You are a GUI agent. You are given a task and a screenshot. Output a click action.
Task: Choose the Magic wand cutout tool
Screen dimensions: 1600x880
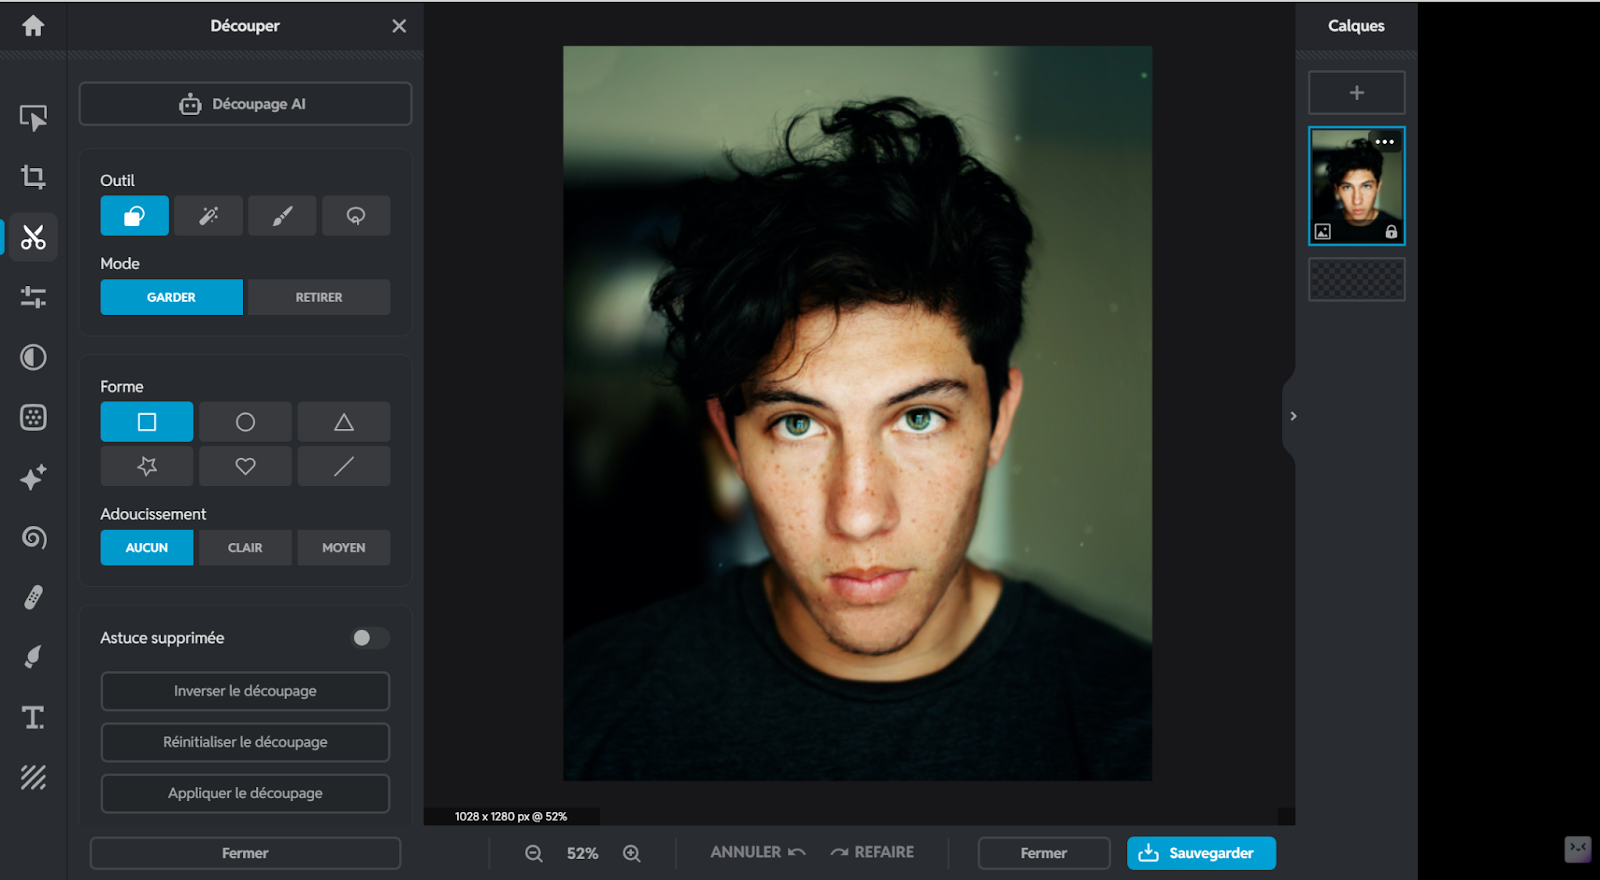[x=208, y=216]
